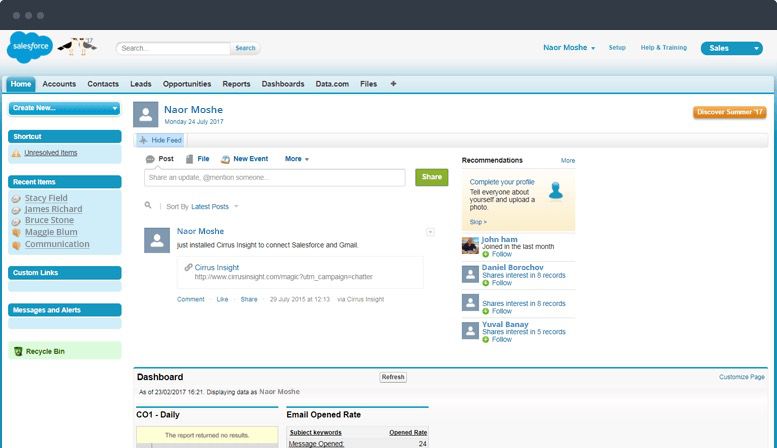Click the Subject keywords column header
The image size is (777, 448).
[315, 433]
